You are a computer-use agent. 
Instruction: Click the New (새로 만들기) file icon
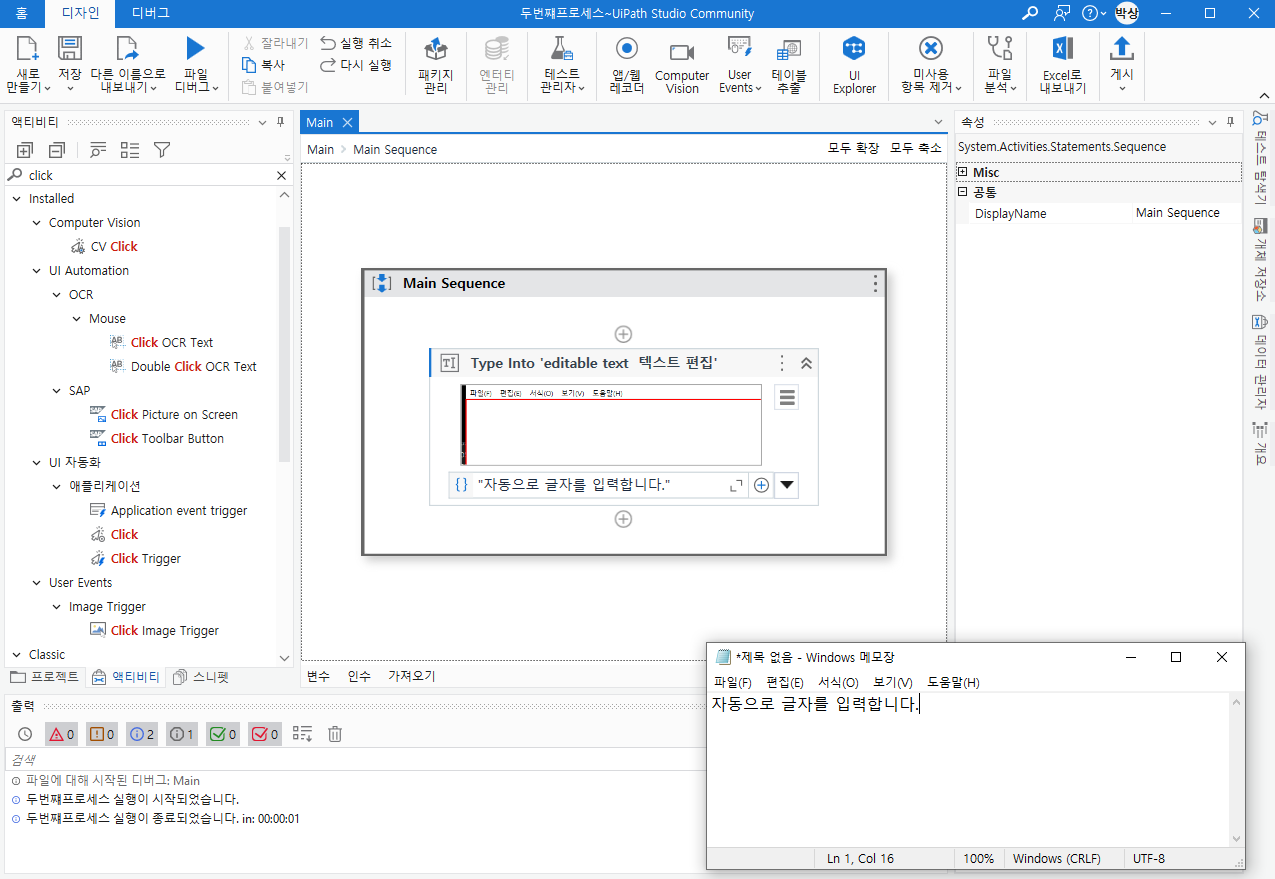27,48
